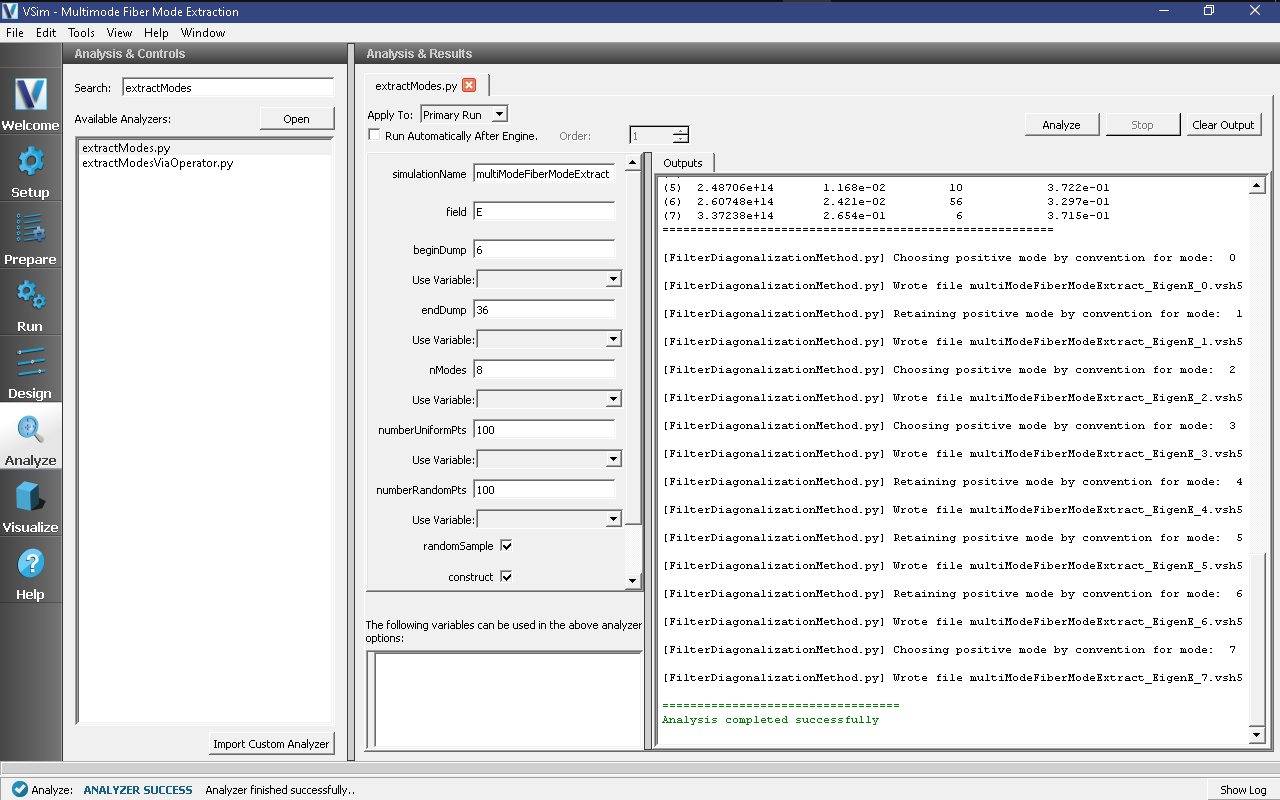Open the Edit menu
The image size is (1280, 800).
point(46,33)
